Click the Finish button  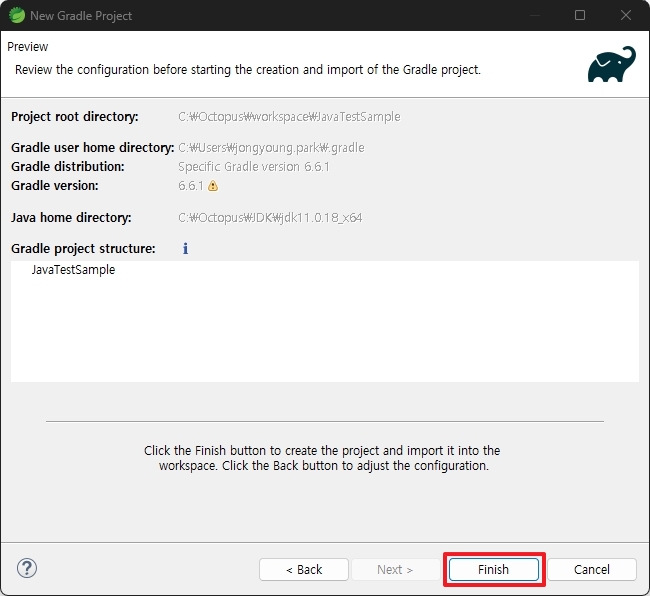(493, 569)
